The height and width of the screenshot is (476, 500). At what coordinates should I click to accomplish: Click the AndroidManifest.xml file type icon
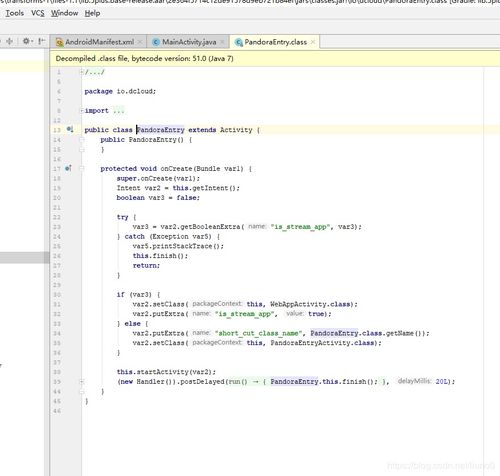(59, 42)
